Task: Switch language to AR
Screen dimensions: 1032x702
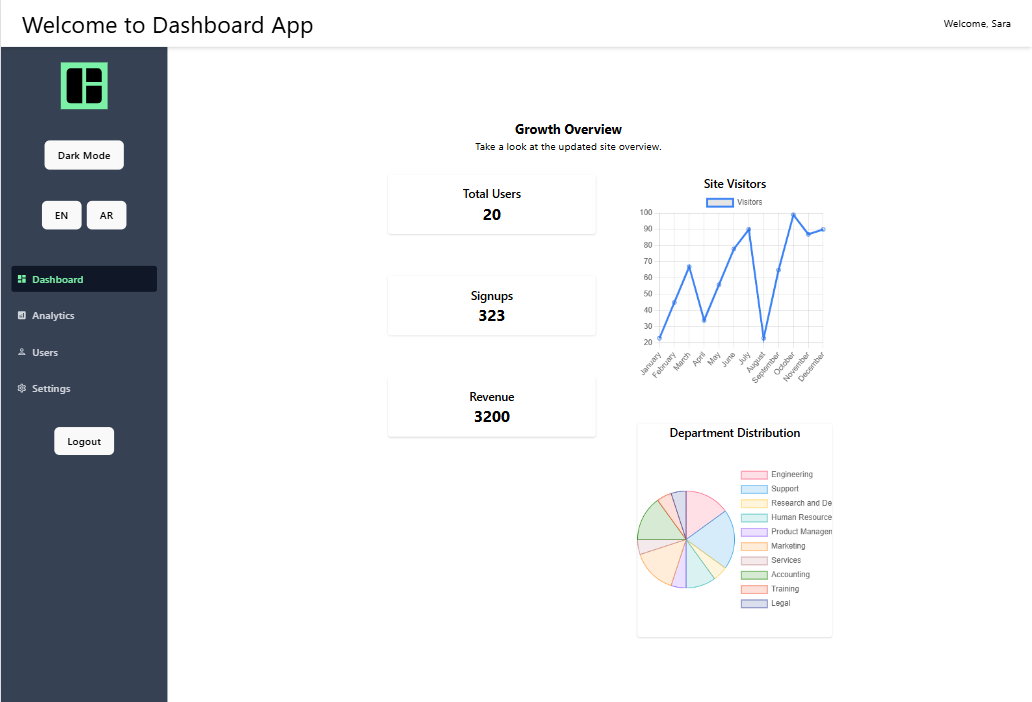Action: [x=106, y=214]
